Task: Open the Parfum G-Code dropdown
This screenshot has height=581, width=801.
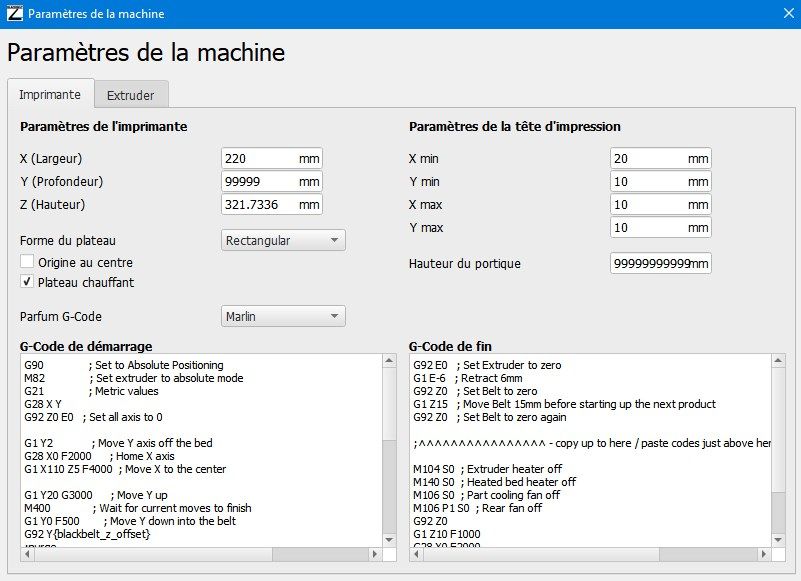Action: pyautogui.click(x=283, y=316)
